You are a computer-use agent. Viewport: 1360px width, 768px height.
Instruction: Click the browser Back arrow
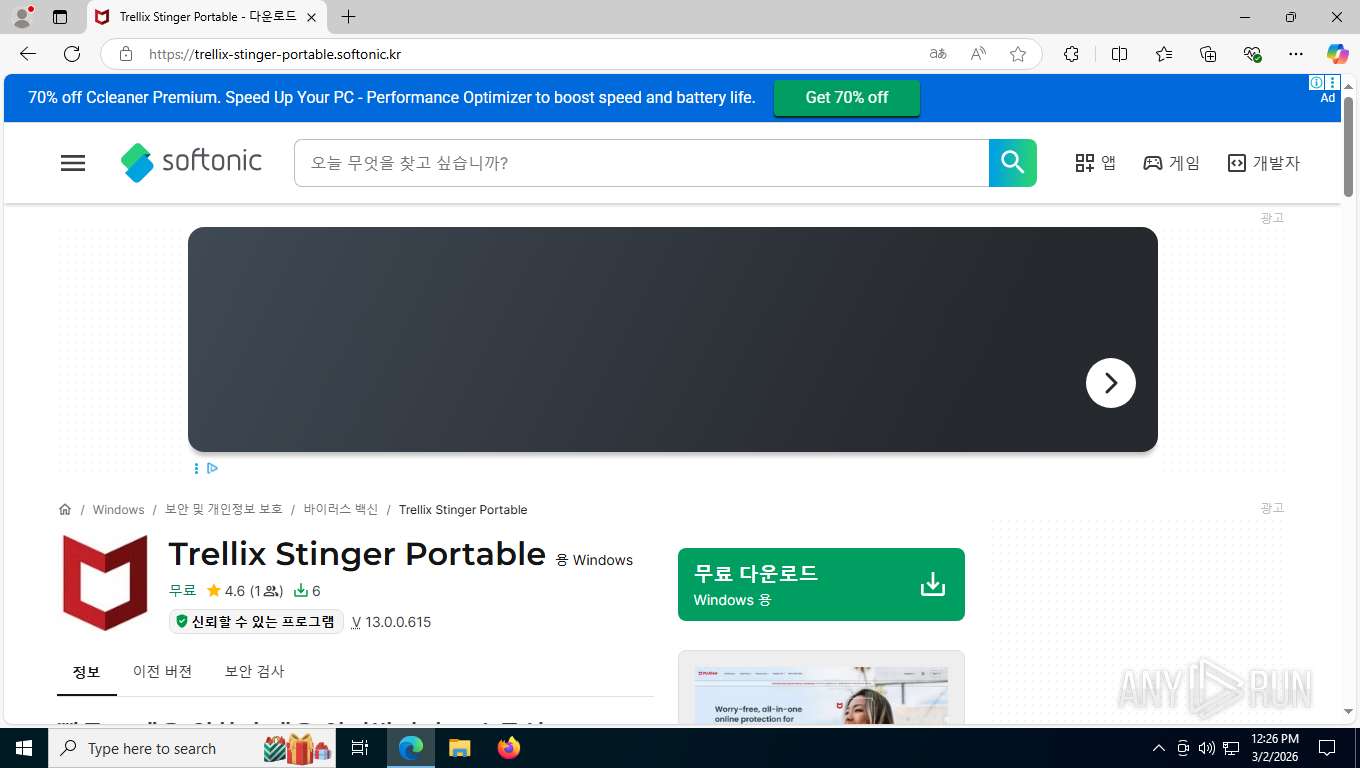pyautogui.click(x=28, y=54)
